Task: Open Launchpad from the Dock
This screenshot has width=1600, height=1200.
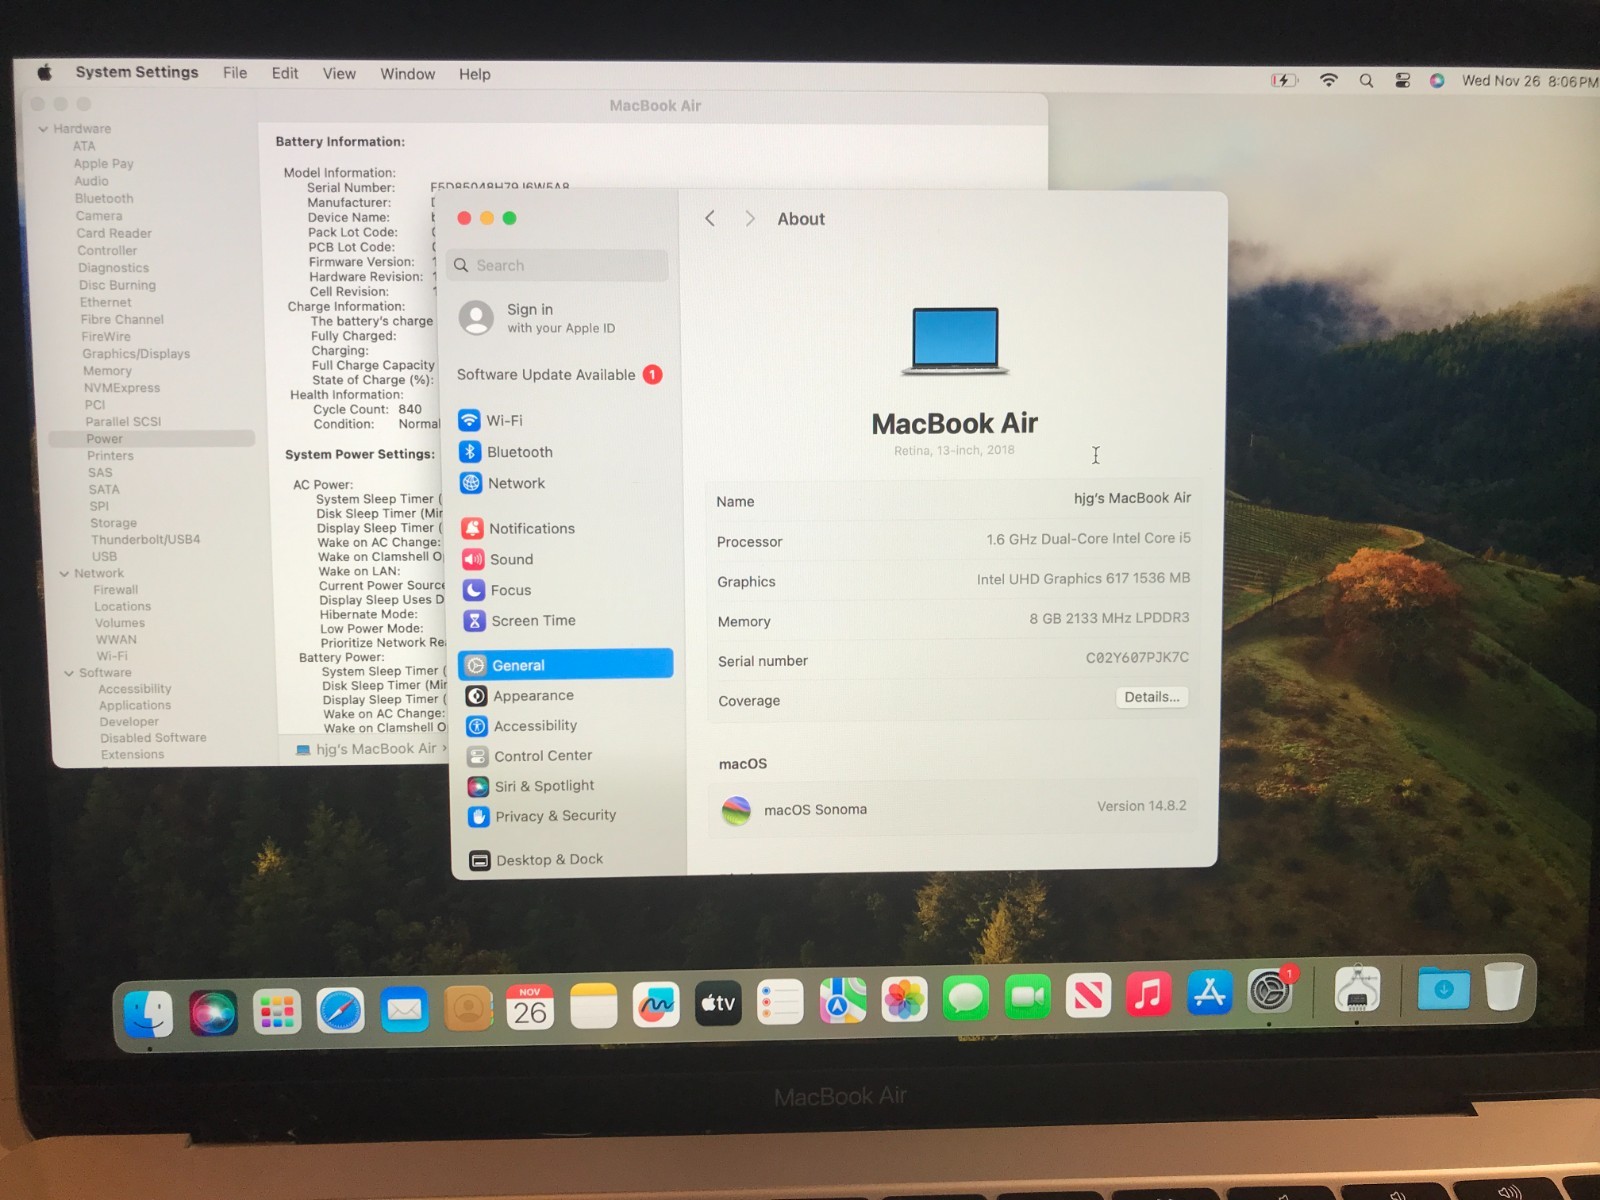Action: point(277,1012)
